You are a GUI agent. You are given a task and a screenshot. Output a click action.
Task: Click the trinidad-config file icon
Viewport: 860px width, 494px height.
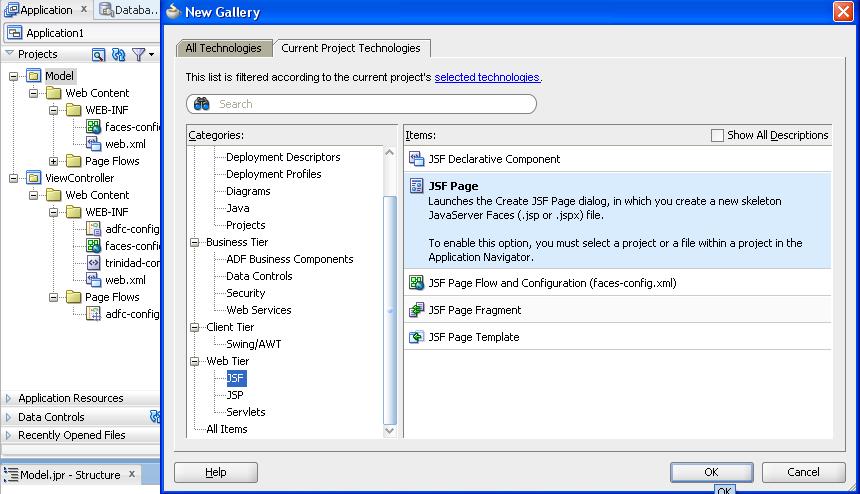pyautogui.click(x=93, y=263)
